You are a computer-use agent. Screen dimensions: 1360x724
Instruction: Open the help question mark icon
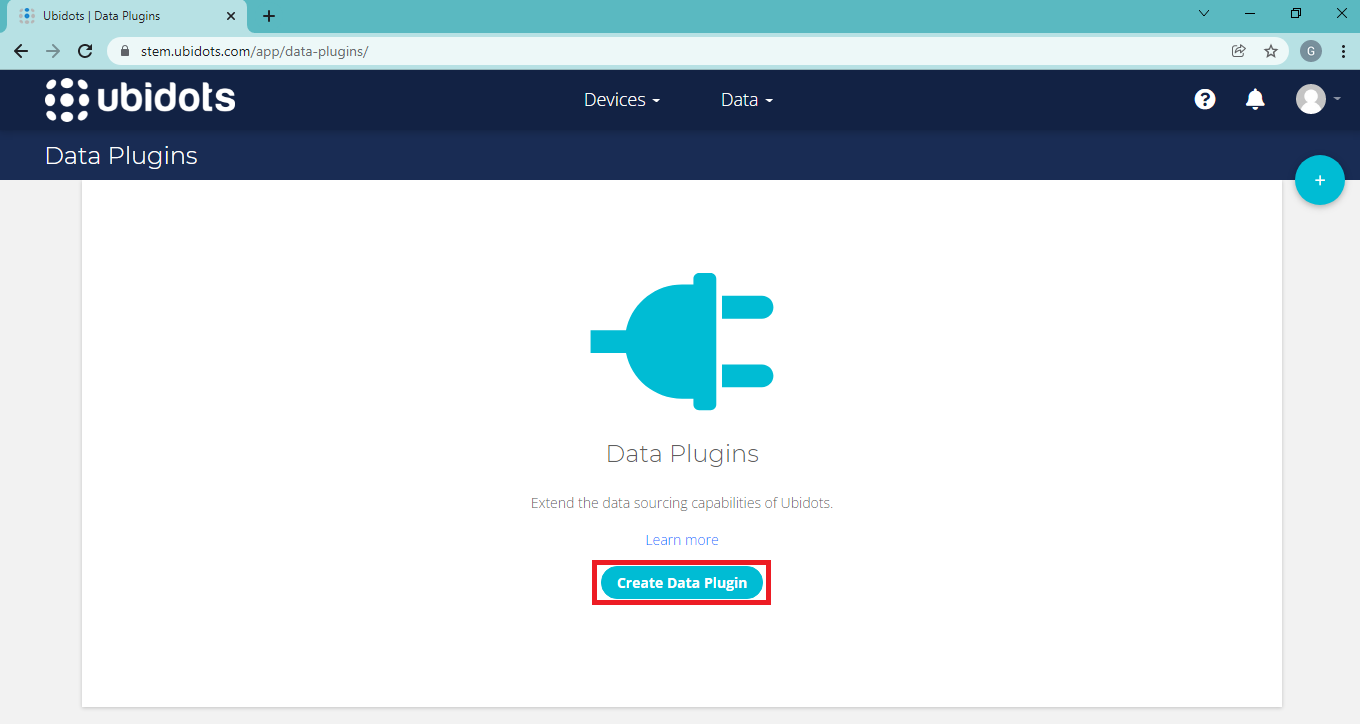click(1205, 99)
